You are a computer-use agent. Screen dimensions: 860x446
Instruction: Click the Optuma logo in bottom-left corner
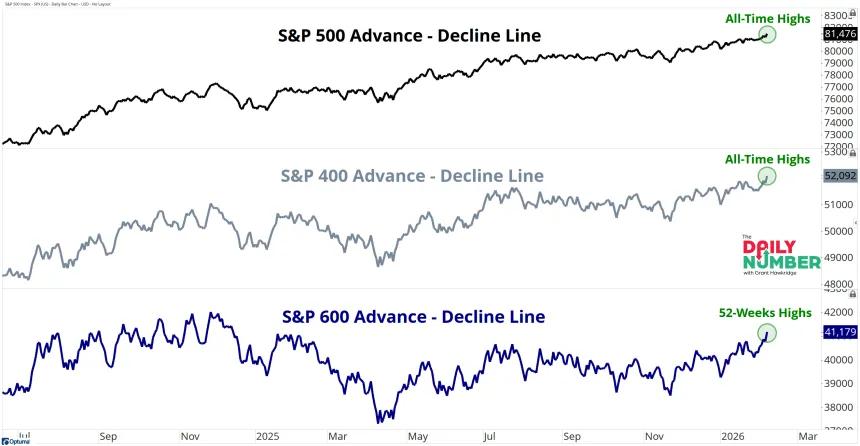(15, 441)
